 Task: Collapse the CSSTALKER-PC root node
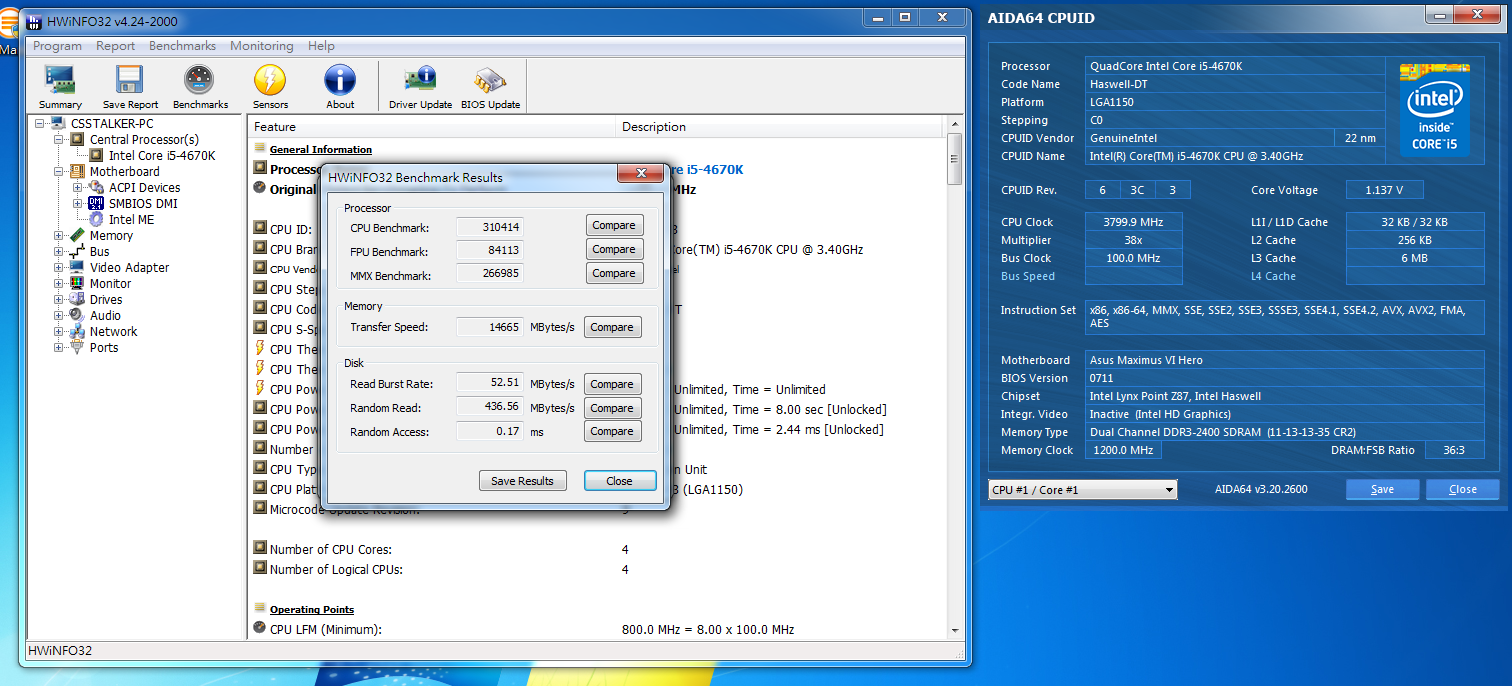click(x=40, y=123)
